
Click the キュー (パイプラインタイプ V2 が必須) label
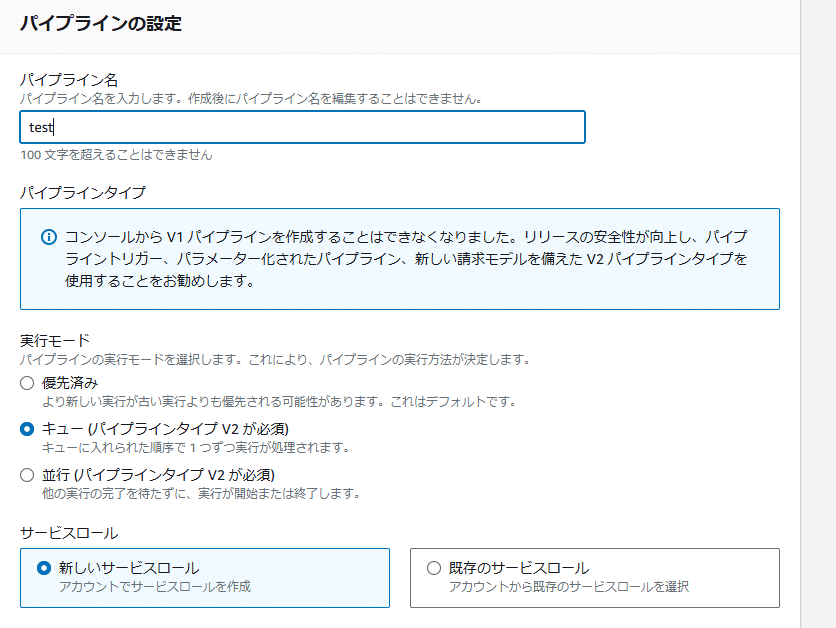[x=165, y=429]
